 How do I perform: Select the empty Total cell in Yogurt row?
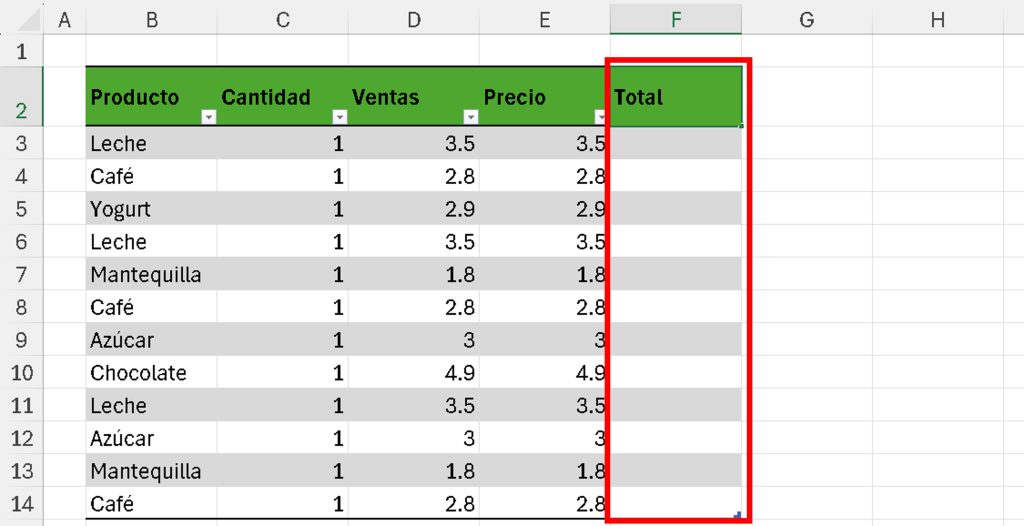[675, 209]
